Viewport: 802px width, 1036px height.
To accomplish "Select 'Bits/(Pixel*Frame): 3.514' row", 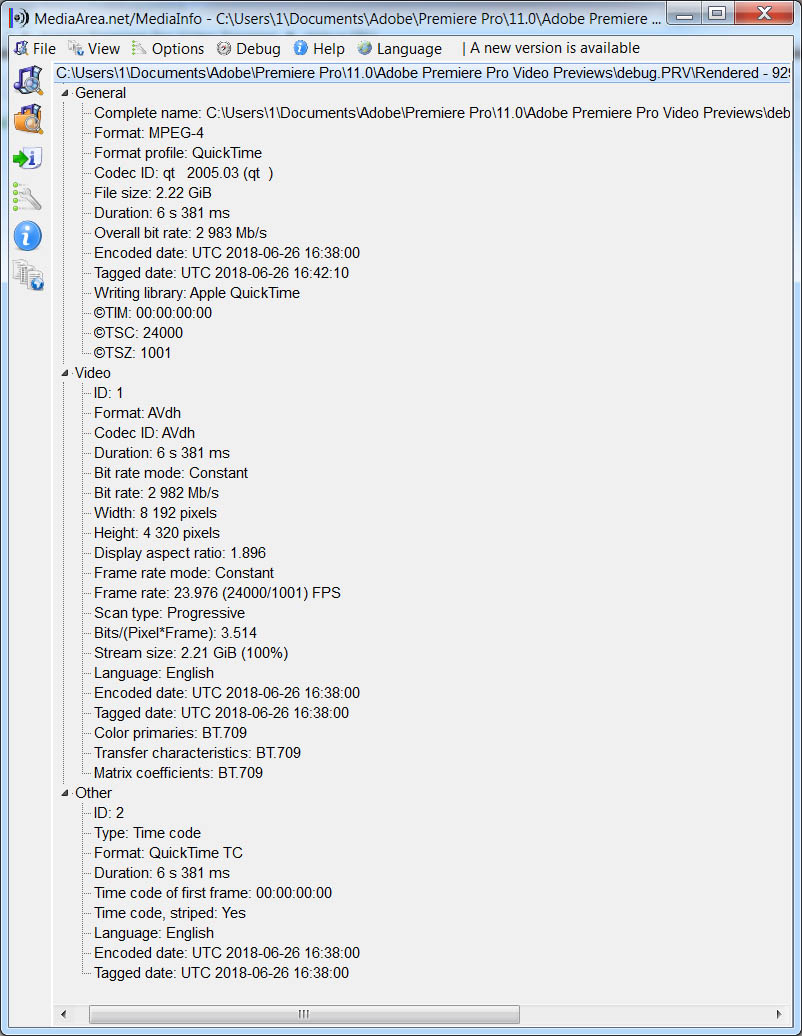I will point(175,633).
